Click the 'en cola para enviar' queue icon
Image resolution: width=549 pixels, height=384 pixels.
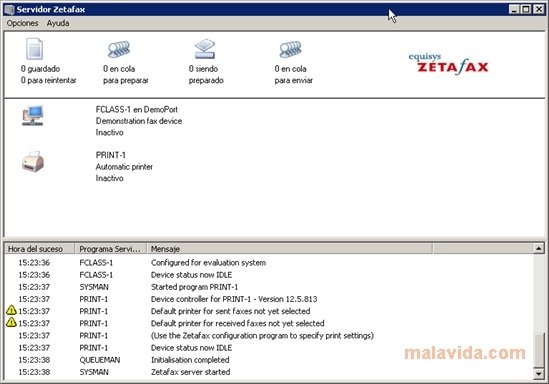coord(291,49)
